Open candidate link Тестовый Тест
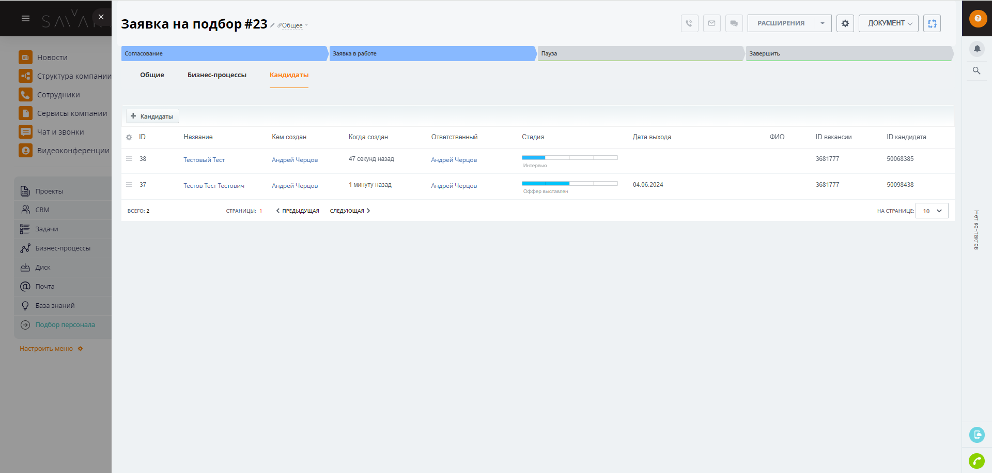The height and width of the screenshot is (474, 992). point(204,159)
